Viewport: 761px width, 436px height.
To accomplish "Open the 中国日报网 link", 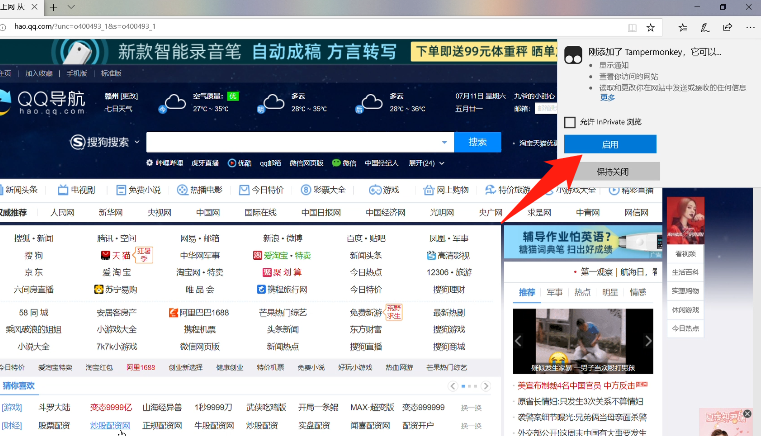I will tap(321, 213).
